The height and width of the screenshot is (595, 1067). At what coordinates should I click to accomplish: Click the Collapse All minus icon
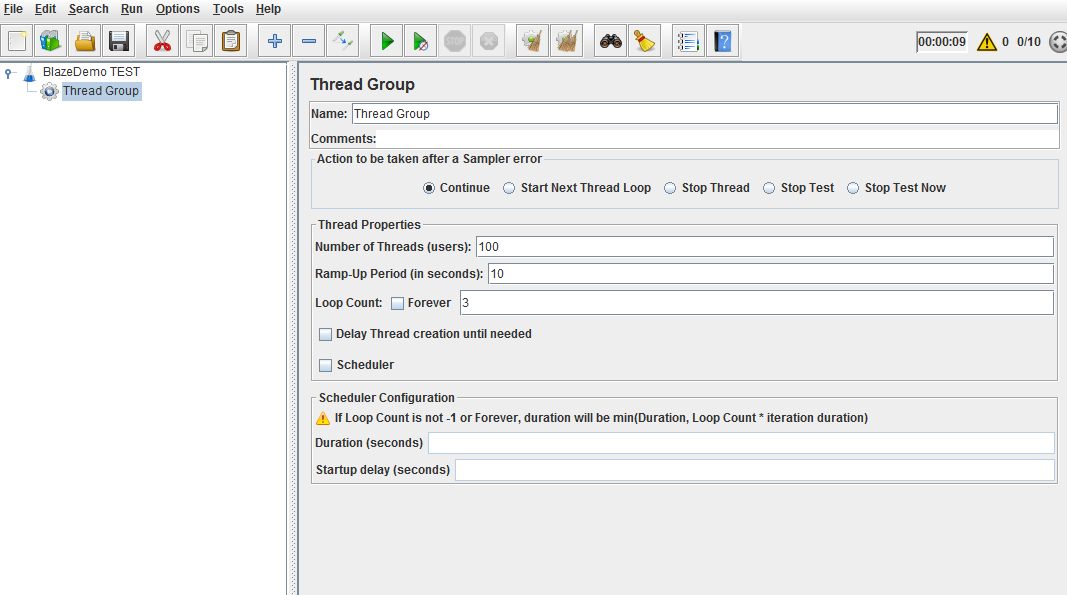(x=309, y=41)
